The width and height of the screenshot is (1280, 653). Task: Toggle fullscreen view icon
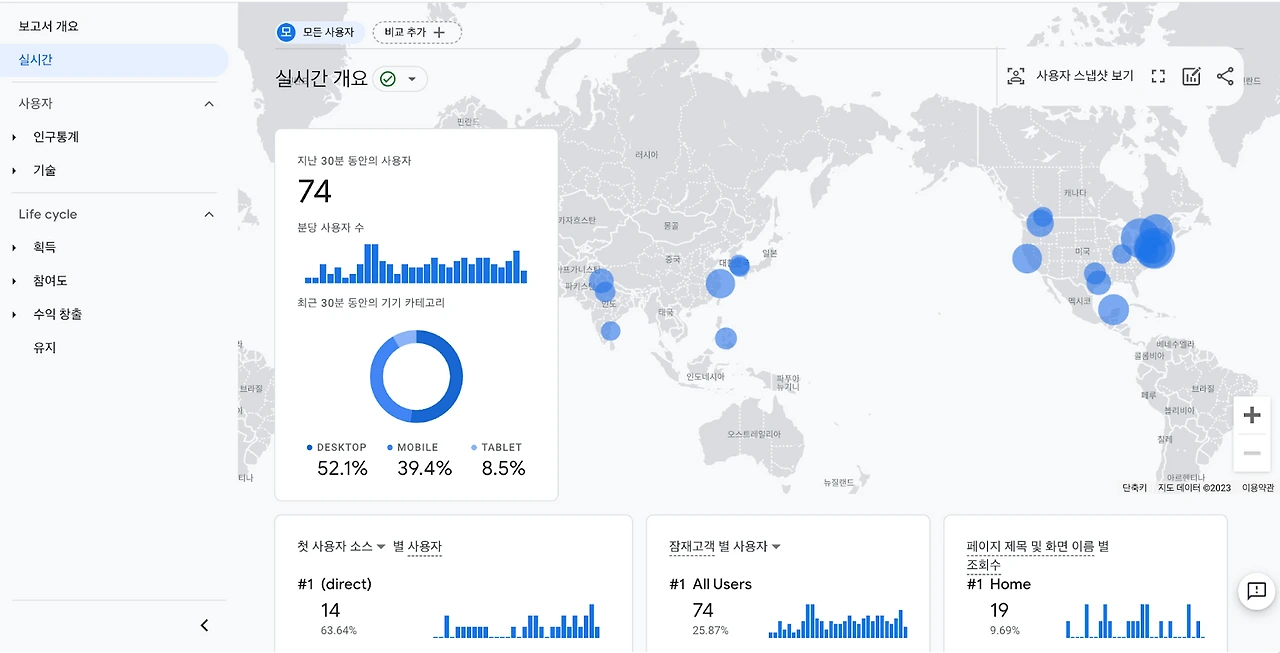tap(1158, 76)
